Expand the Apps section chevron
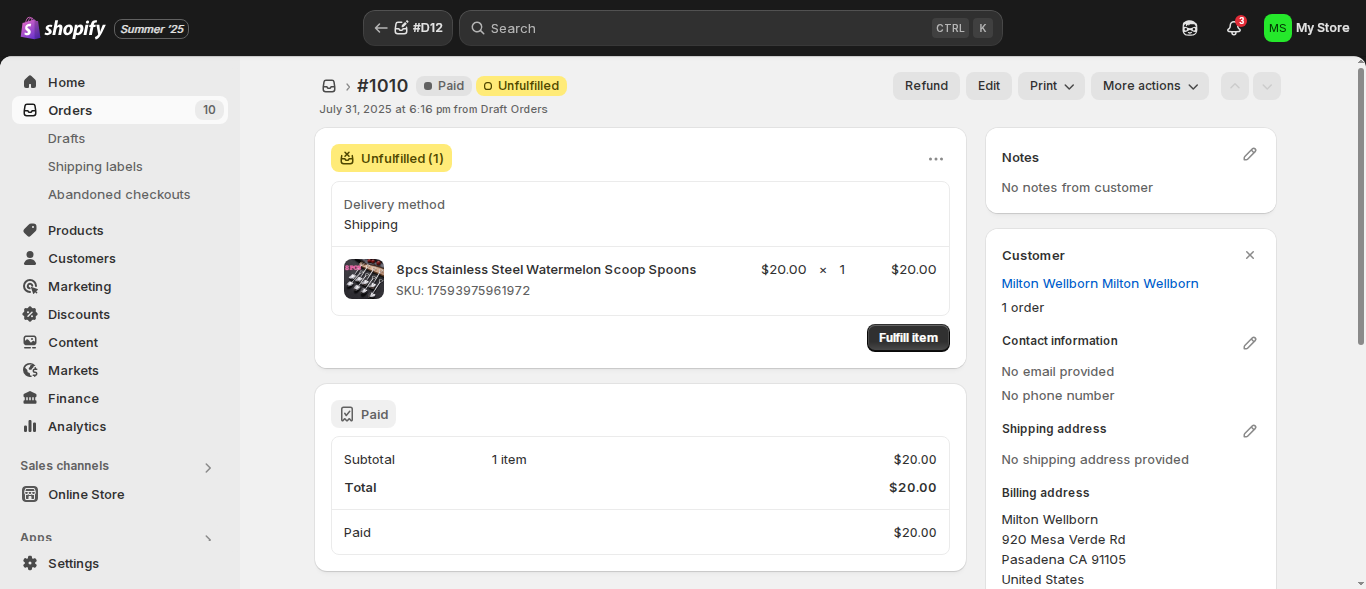 tap(208, 538)
